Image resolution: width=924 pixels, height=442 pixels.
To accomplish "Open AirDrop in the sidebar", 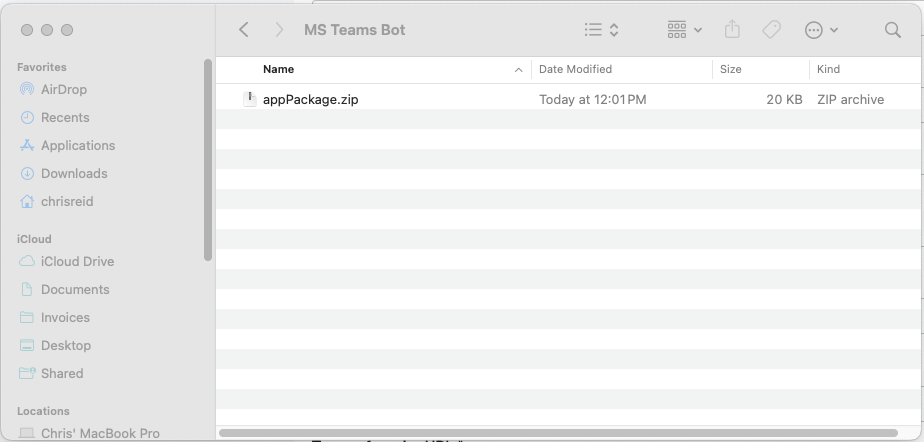I will coord(64,90).
